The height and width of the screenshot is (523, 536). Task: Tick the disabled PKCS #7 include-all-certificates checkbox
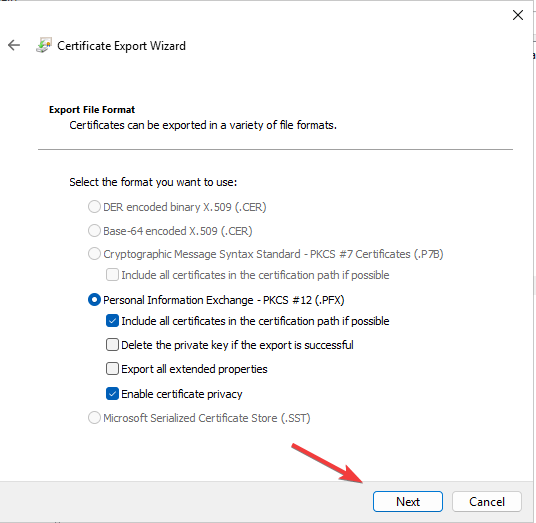tap(112, 274)
